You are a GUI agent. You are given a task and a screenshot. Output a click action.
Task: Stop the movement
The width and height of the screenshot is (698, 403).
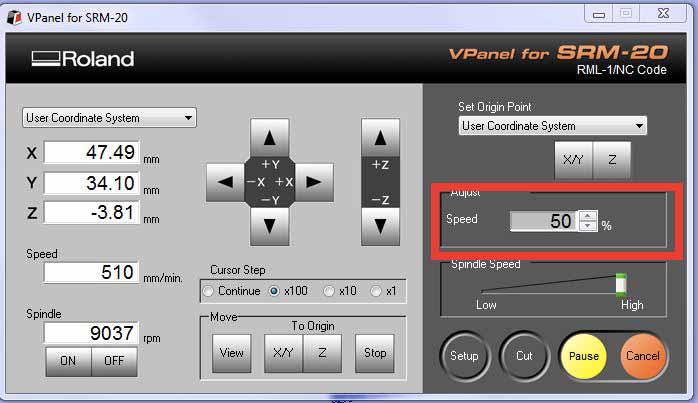click(x=375, y=353)
